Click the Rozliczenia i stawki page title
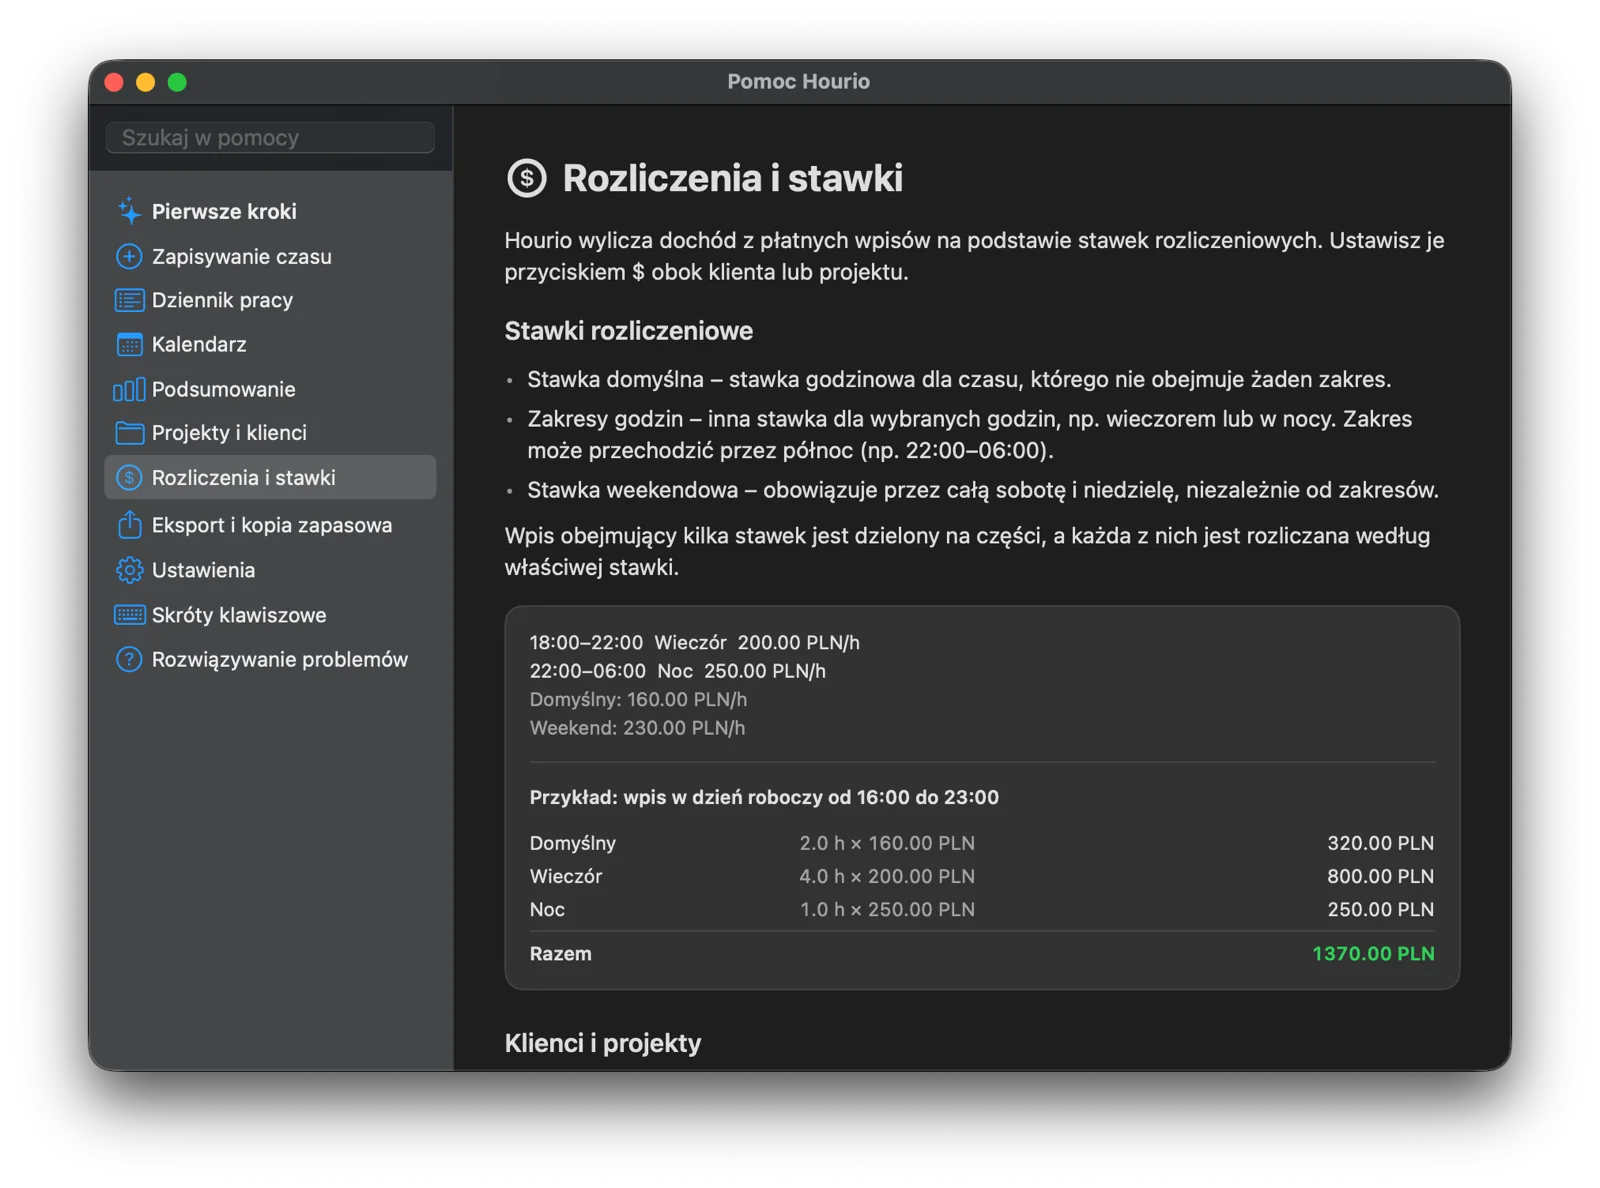Image resolution: width=1600 pixels, height=1188 pixels. click(x=732, y=178)
